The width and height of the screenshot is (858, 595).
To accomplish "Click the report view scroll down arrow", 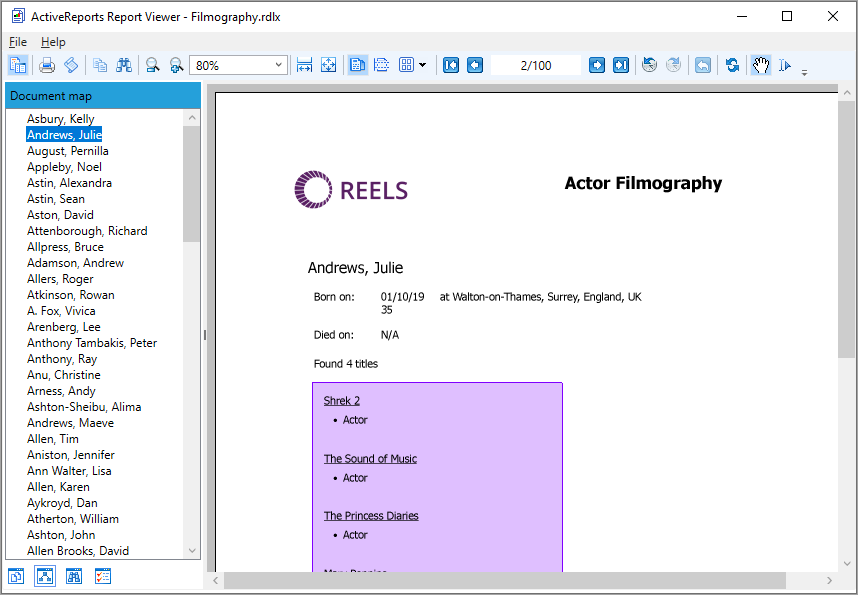I will [x=847, y=563].
